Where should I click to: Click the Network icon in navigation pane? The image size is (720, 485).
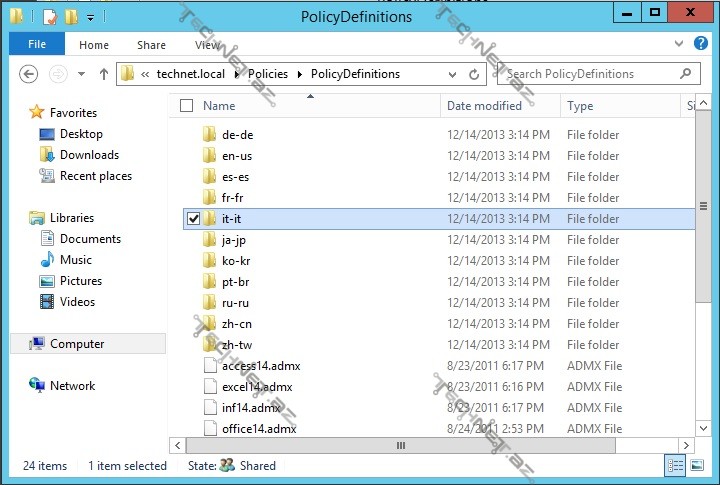pyautogui.click(x=37, y=386)
